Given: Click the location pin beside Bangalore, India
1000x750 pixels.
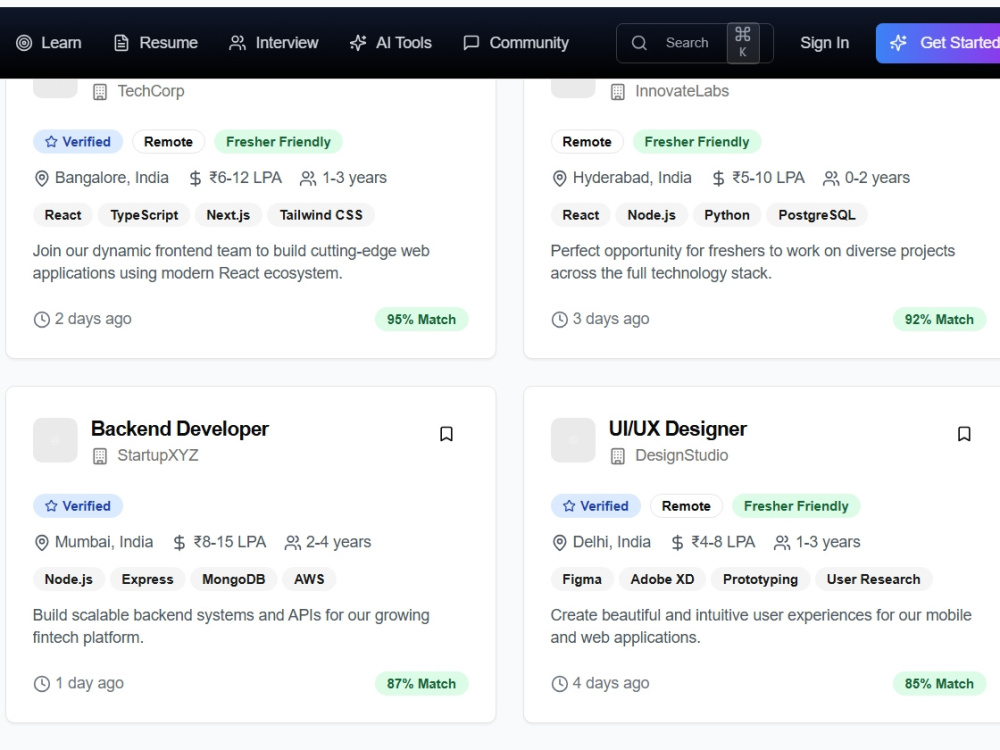Looking at the screenshot, I should point(41,179).
